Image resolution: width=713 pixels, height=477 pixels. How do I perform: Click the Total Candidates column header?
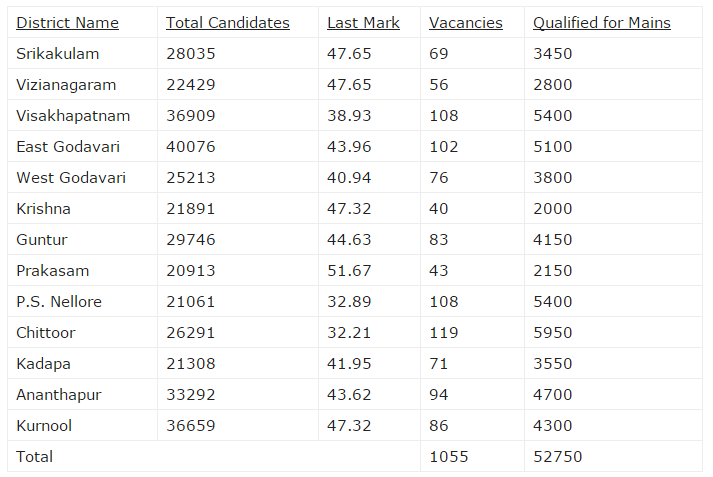click(x=227, y=23)
